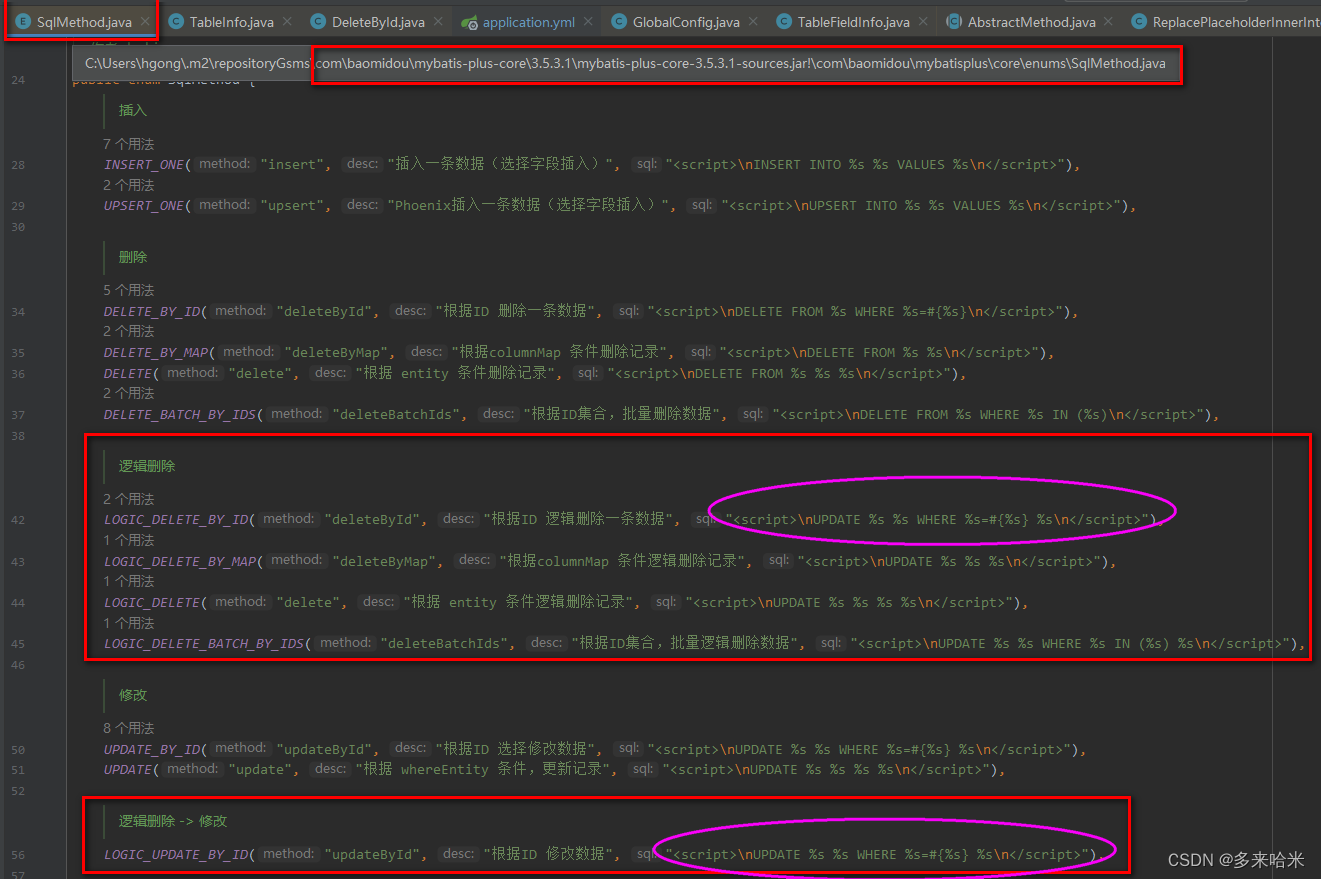
Task: Click the '插入' doc comment
Action: pyautogui.click(x=133, y=110)
